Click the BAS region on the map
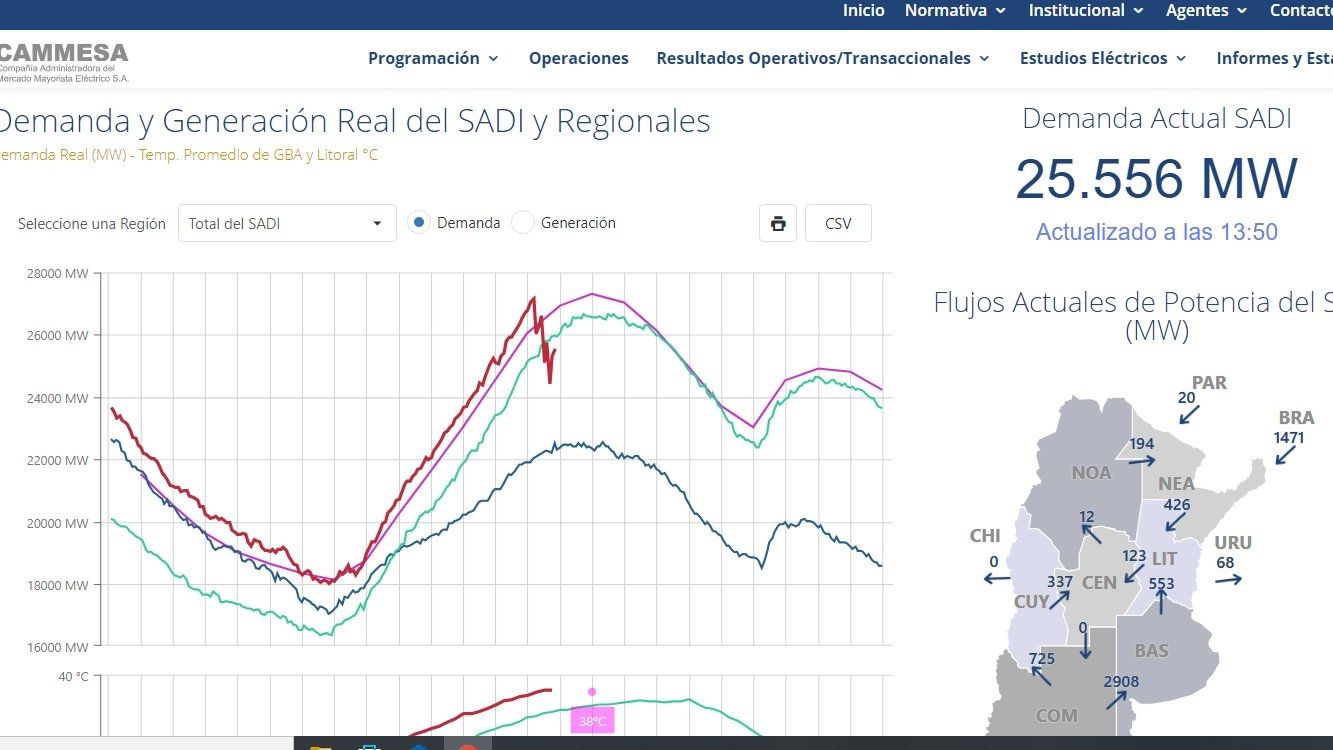This screenshot has width=1333, height=750. tap(1151, 651)
